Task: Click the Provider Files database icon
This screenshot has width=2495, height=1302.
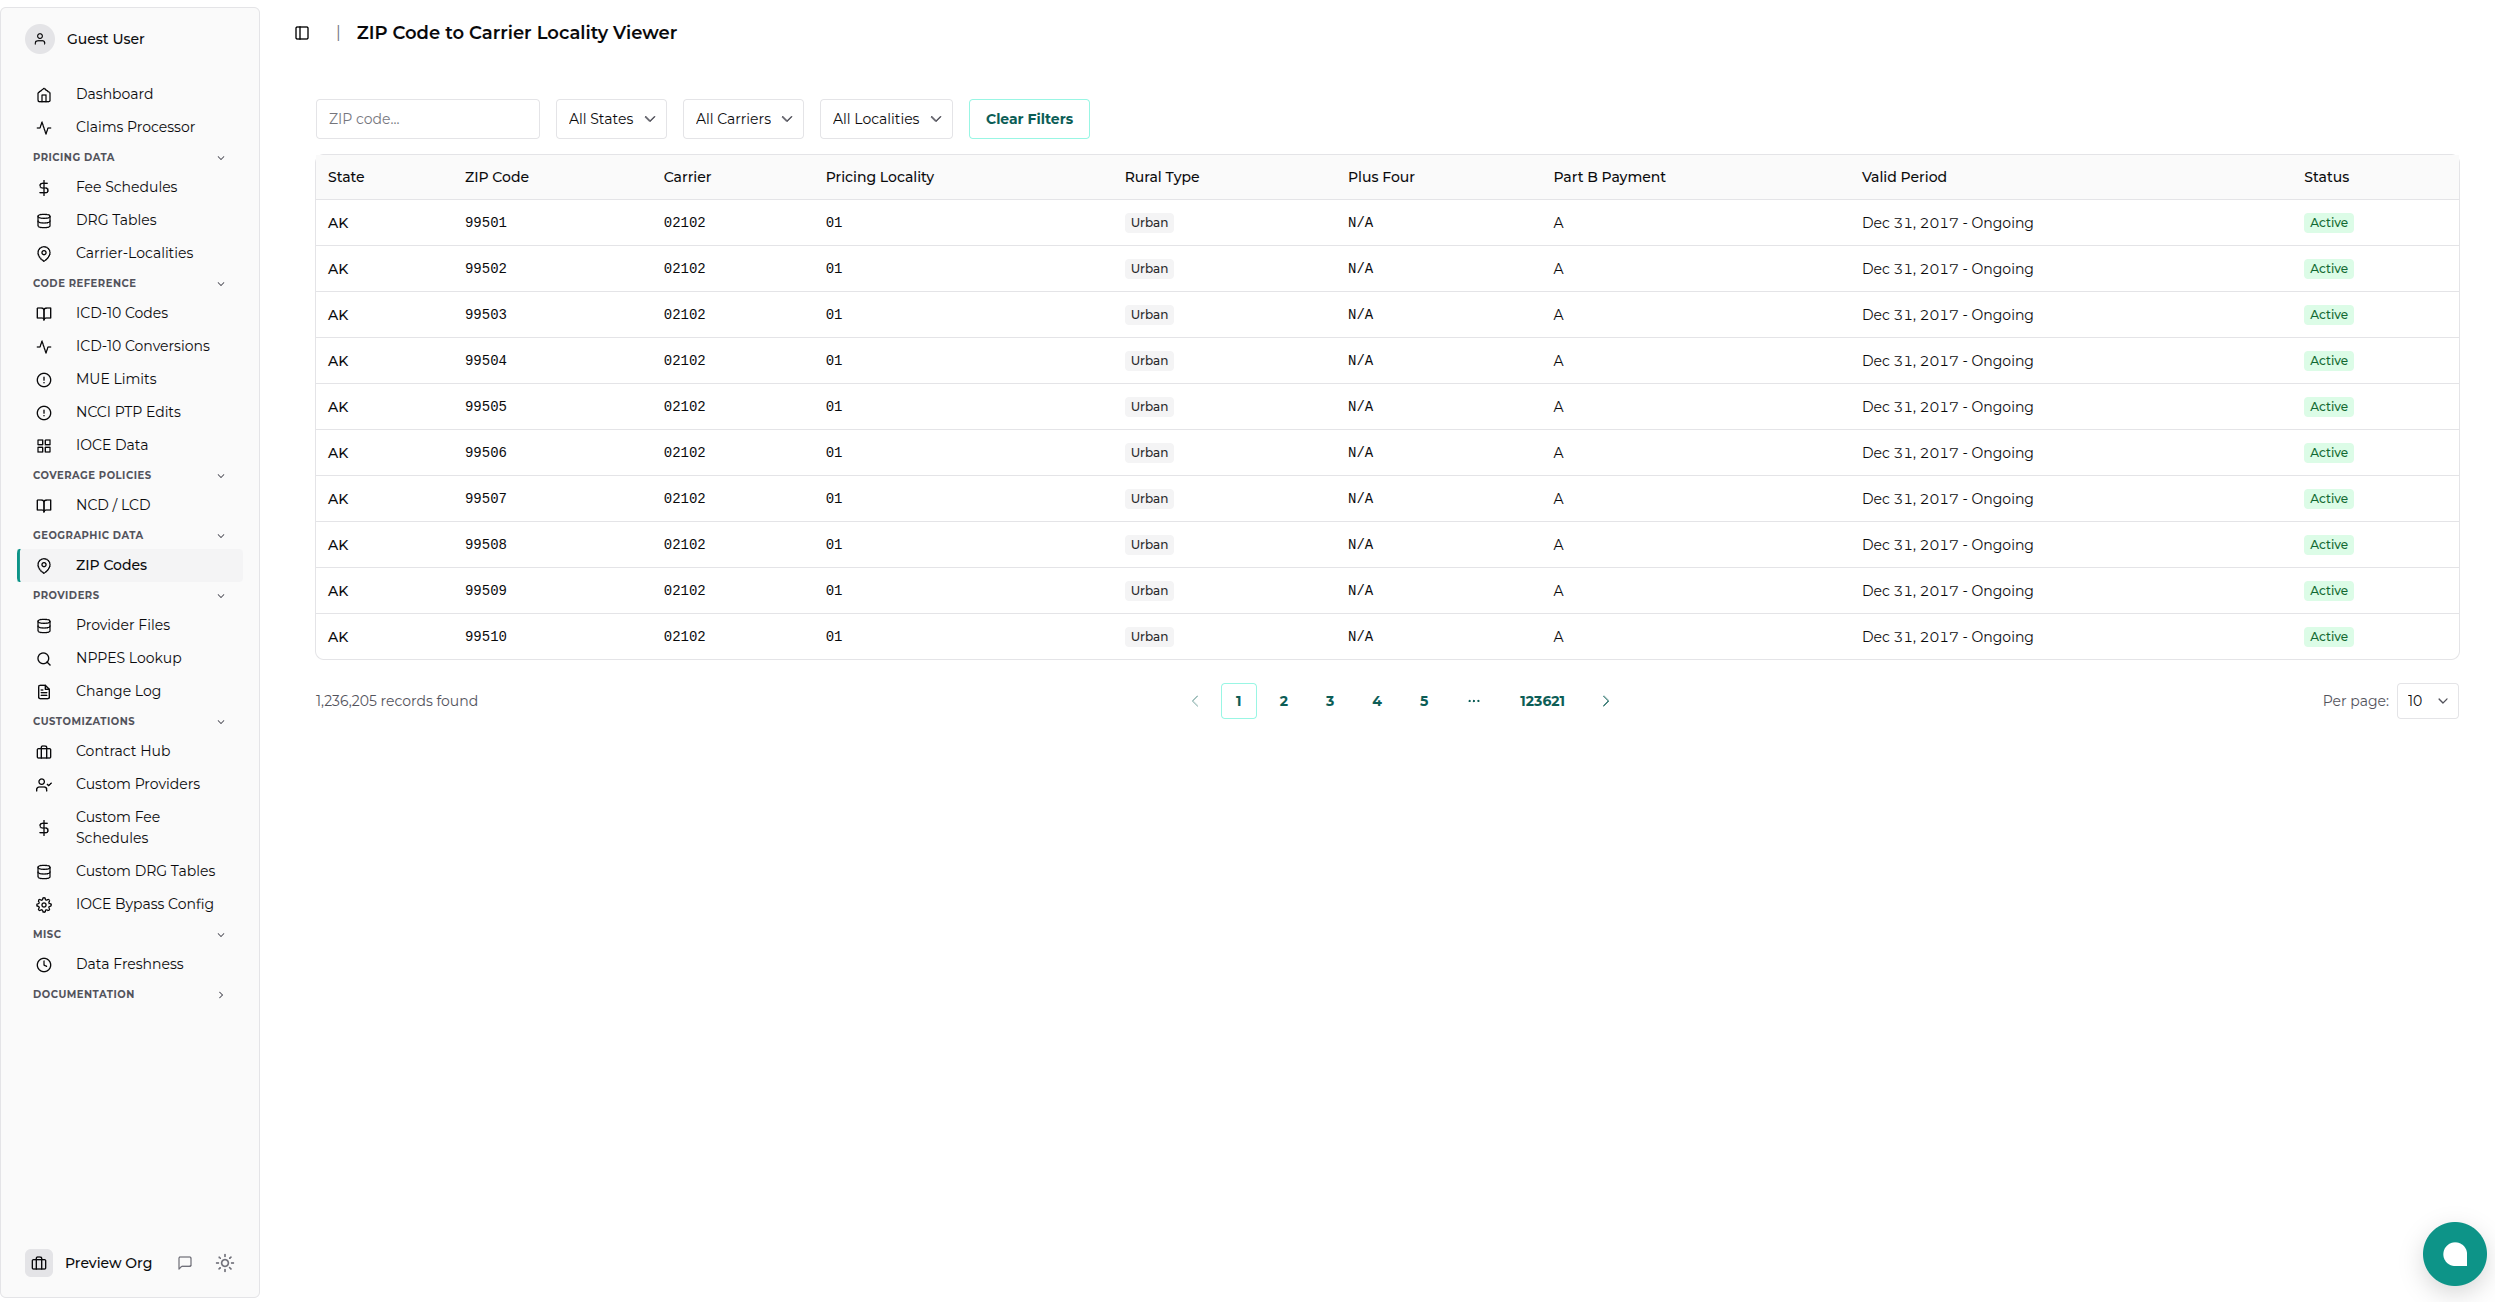Action: [44, 626]
